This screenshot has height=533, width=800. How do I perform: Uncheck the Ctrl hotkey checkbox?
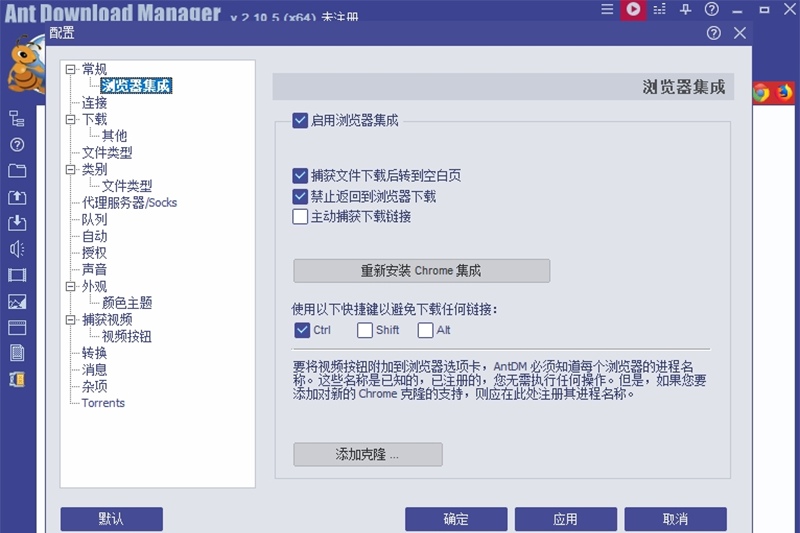point(302,330)
